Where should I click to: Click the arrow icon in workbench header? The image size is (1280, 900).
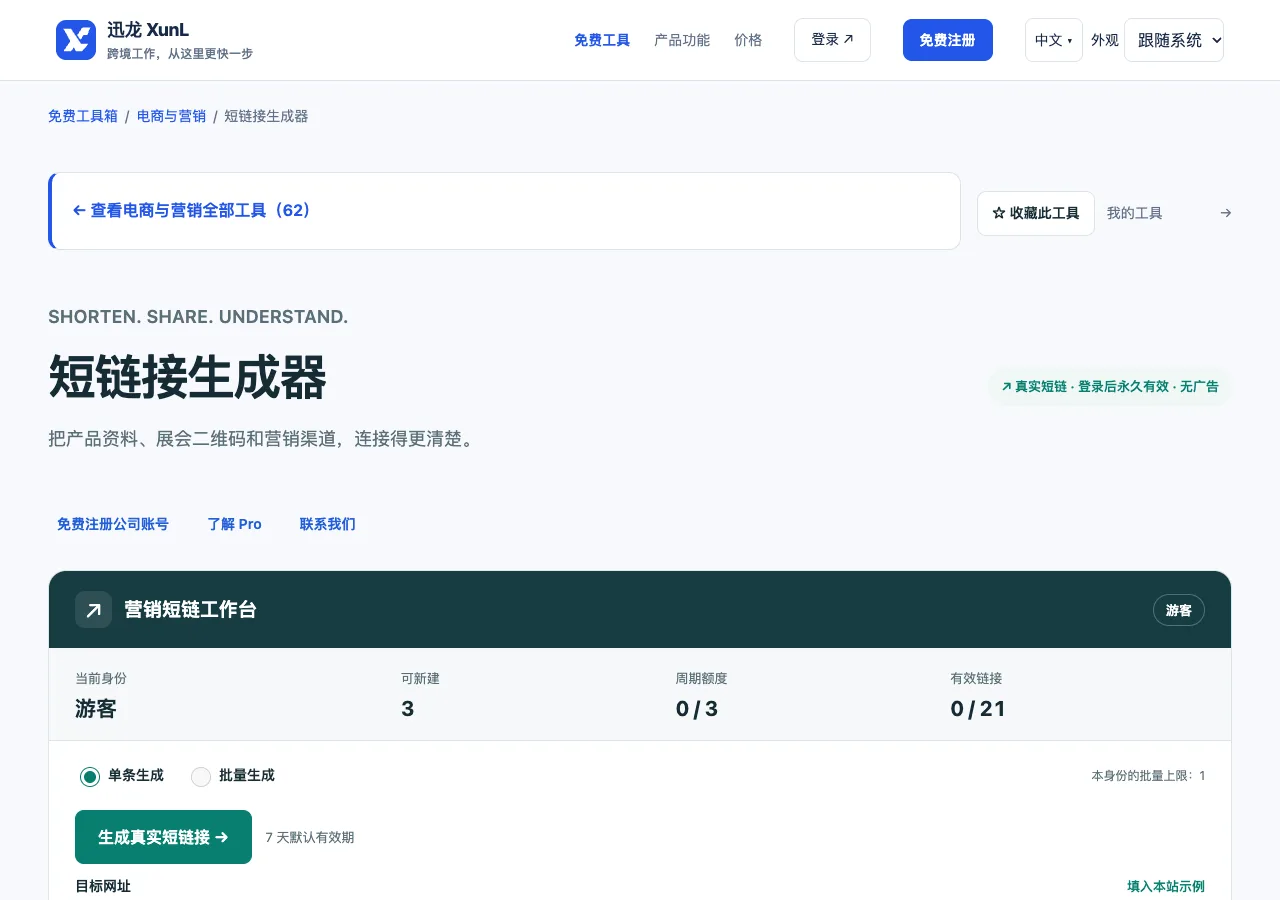pos(93,610)
